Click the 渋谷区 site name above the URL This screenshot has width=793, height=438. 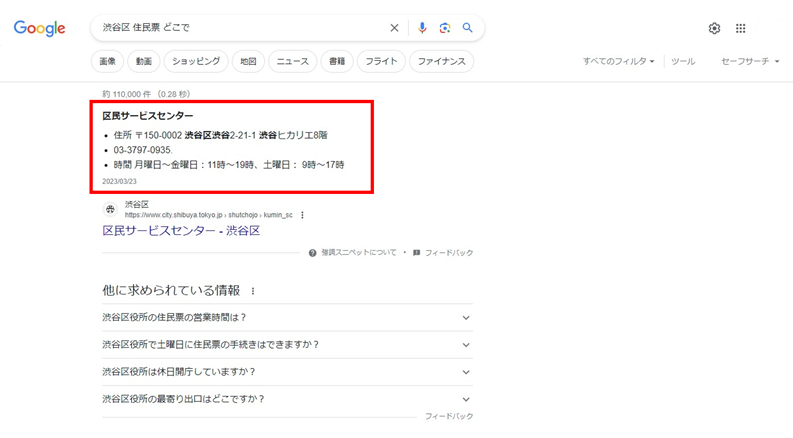[137, 204]
